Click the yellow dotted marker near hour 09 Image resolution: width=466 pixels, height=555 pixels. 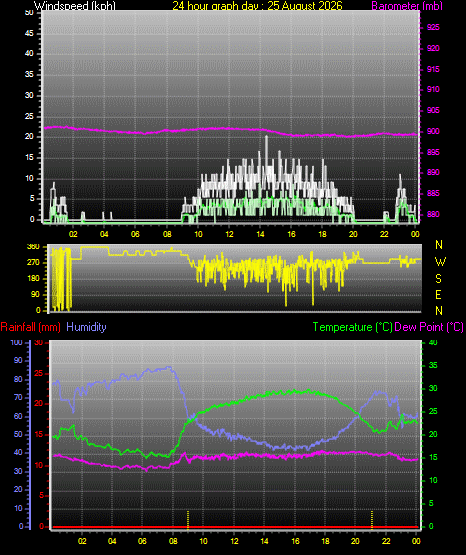(188, 520)
